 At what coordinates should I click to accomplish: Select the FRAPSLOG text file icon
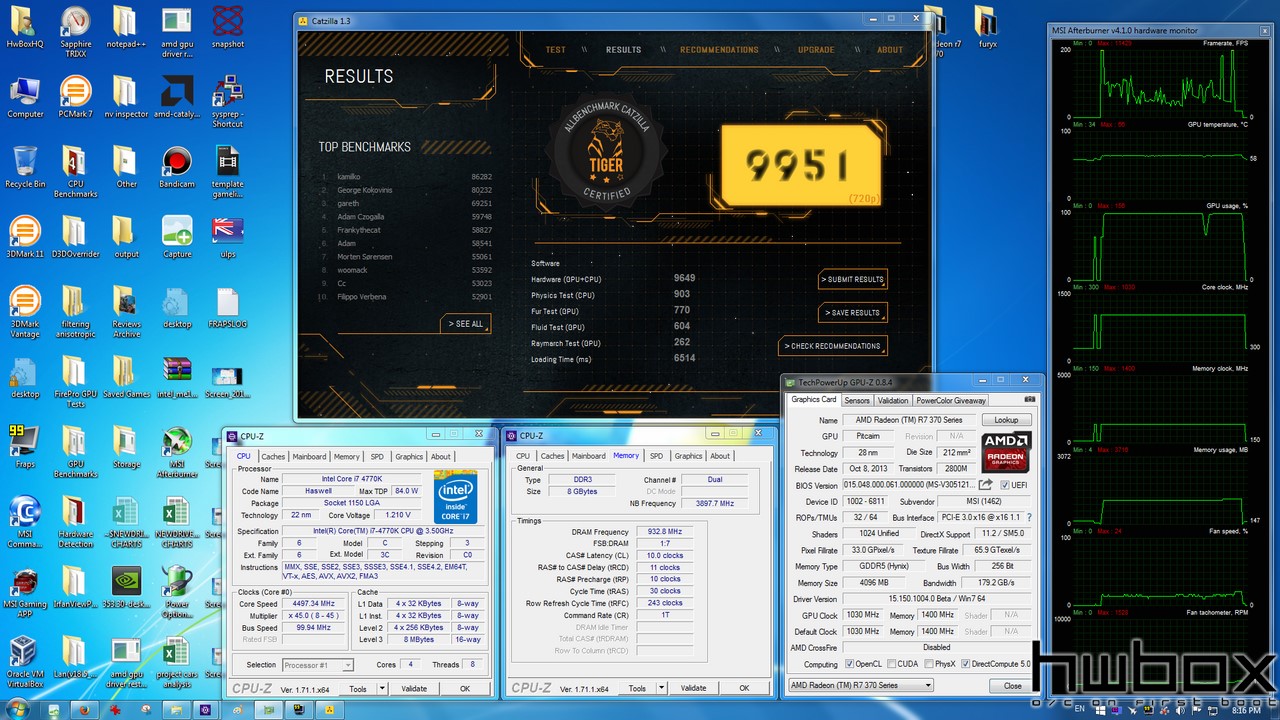point(228,307)
